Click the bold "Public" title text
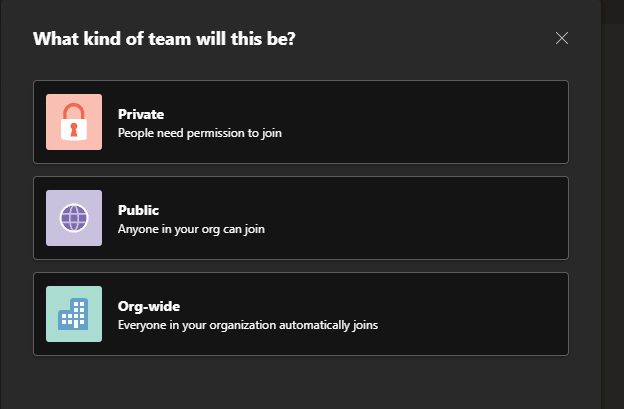The height and width of the screenshot is (409, 624). (x=138, y=210)
